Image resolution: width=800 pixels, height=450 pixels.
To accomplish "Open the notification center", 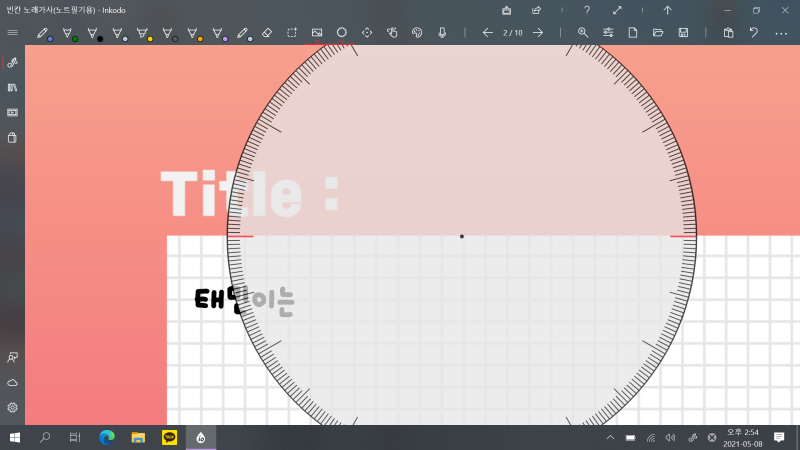I will pos(779,438).
